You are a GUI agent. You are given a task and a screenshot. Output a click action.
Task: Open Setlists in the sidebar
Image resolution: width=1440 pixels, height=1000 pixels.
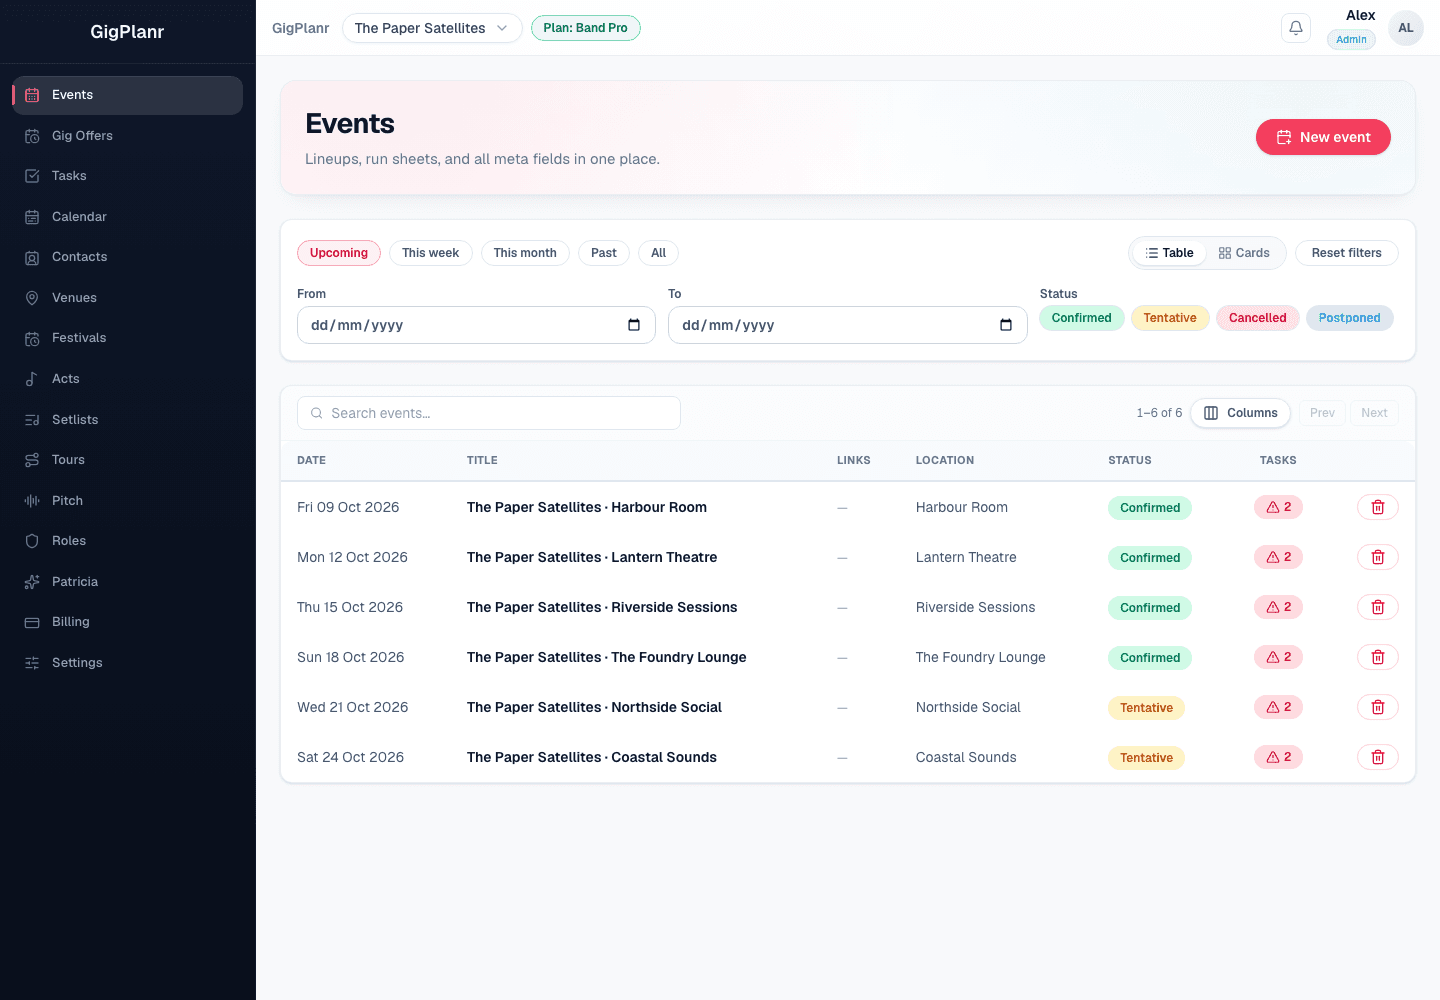127,420
